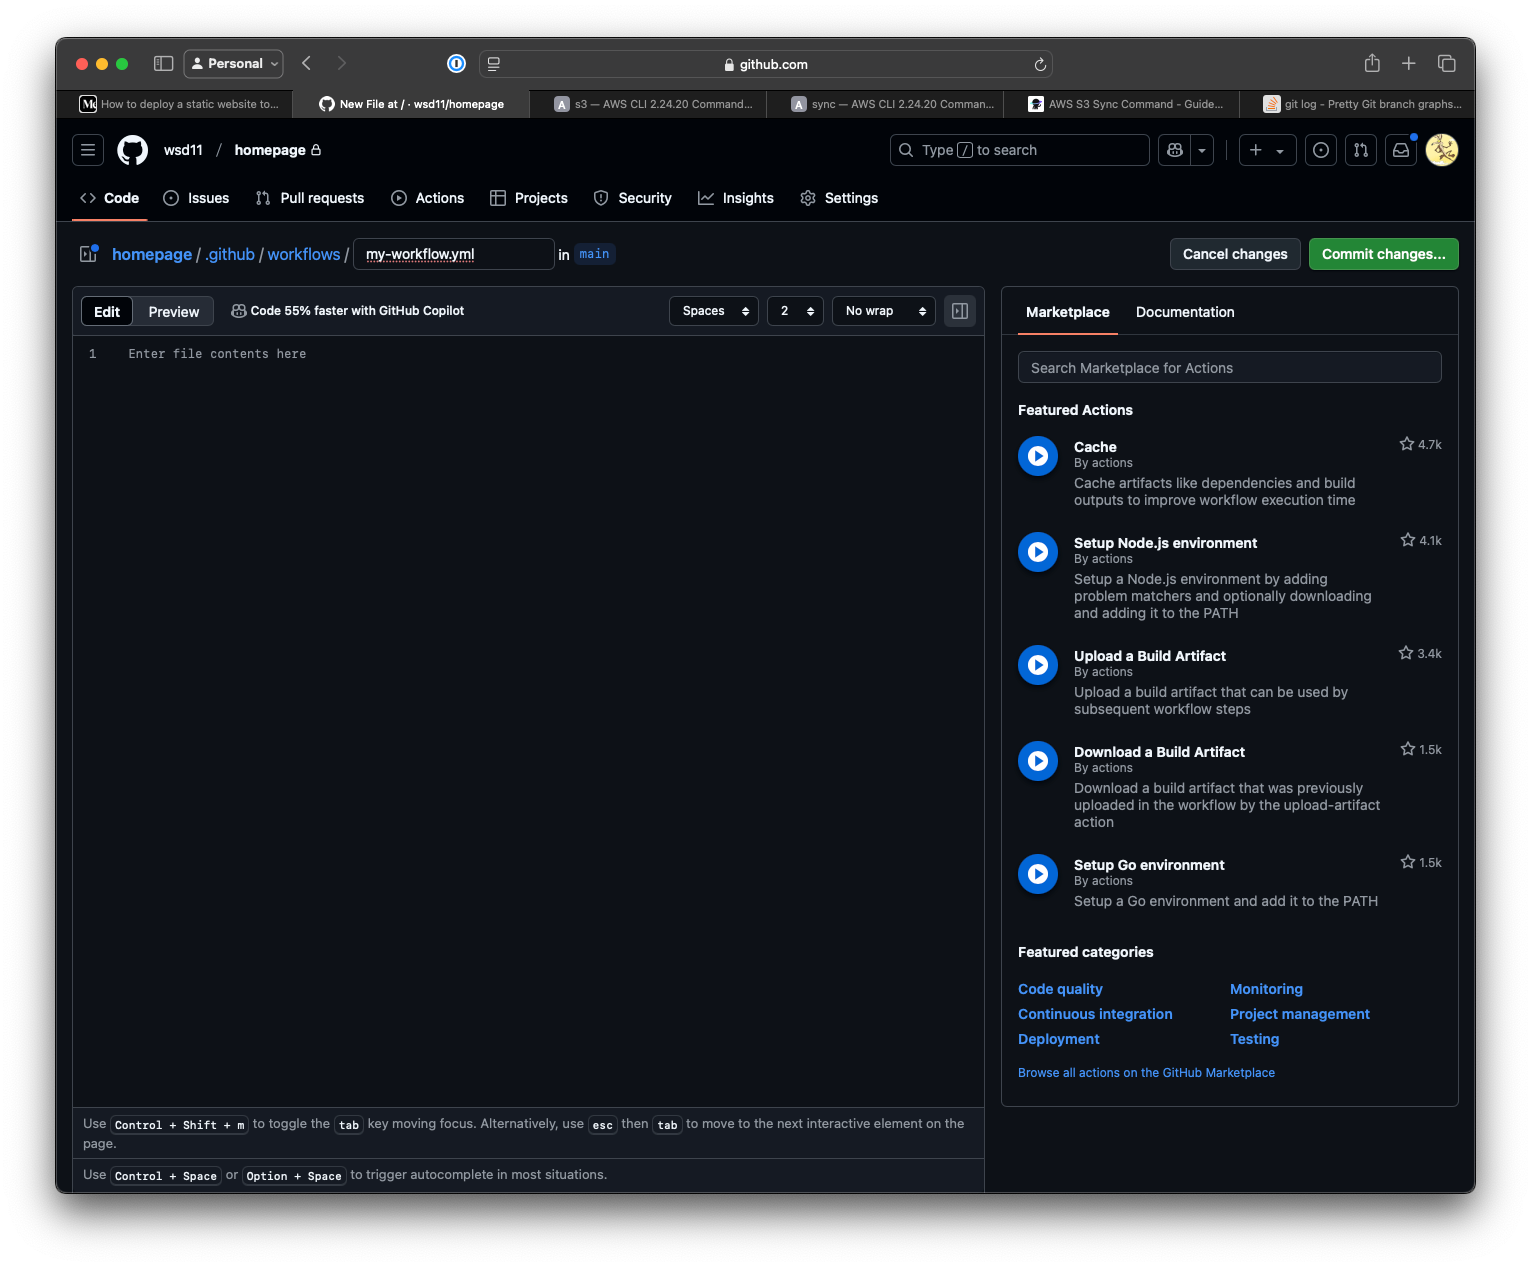Switch to the Documentation tab
This screenshot has width=1531, height=1267.
pos(1184,312)
